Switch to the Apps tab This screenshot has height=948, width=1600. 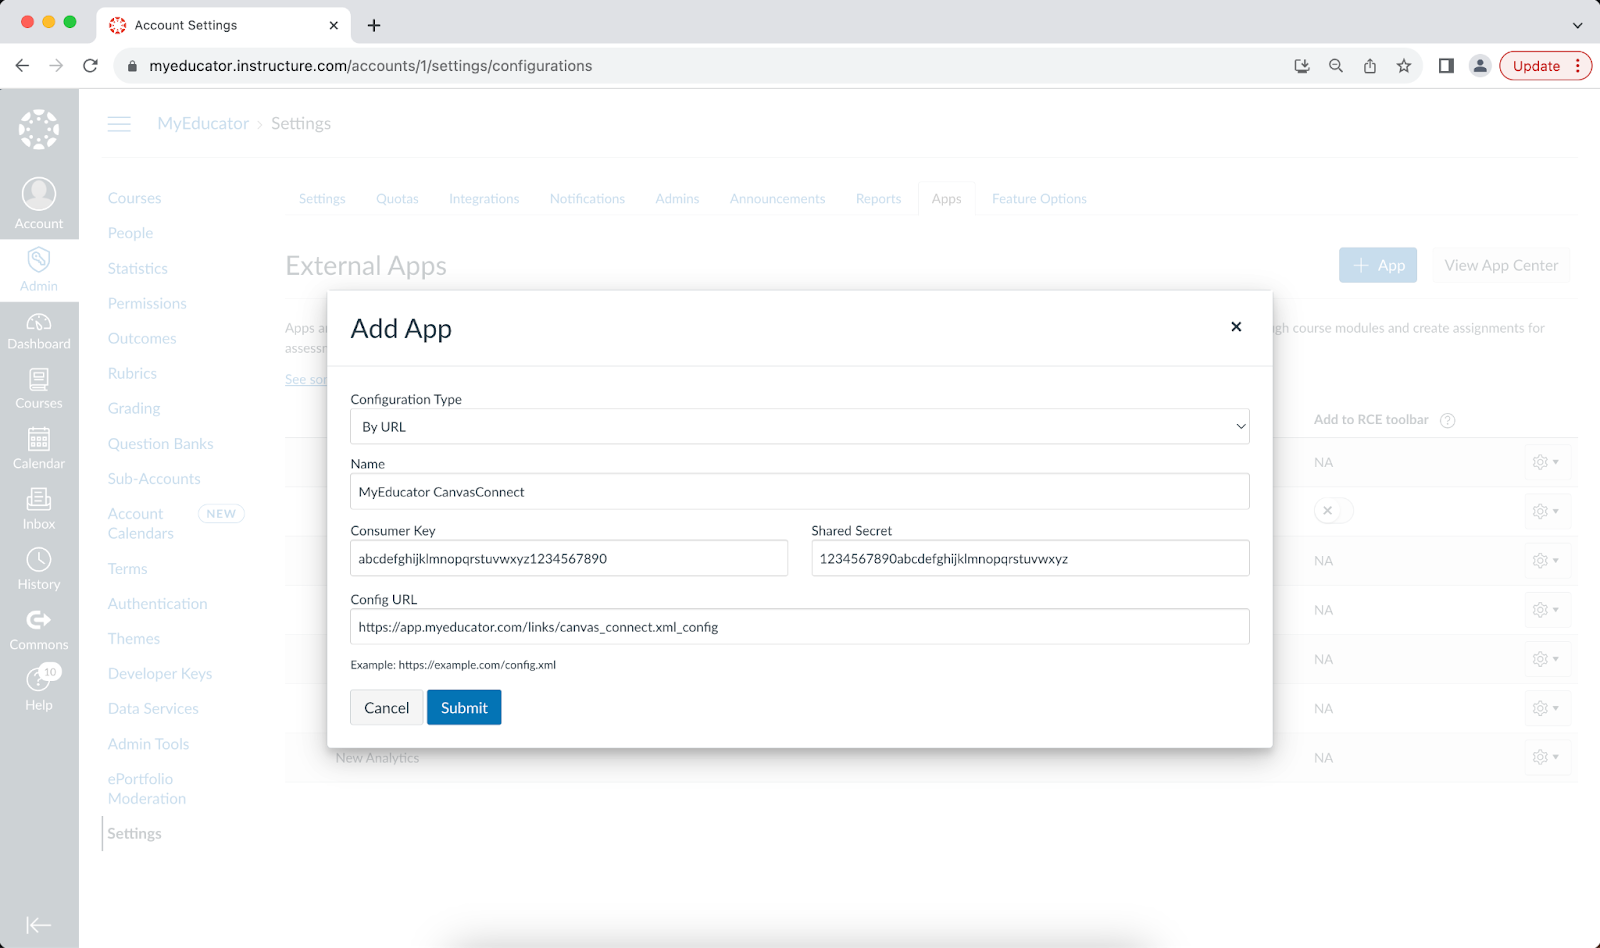click(x=946, y=199)
